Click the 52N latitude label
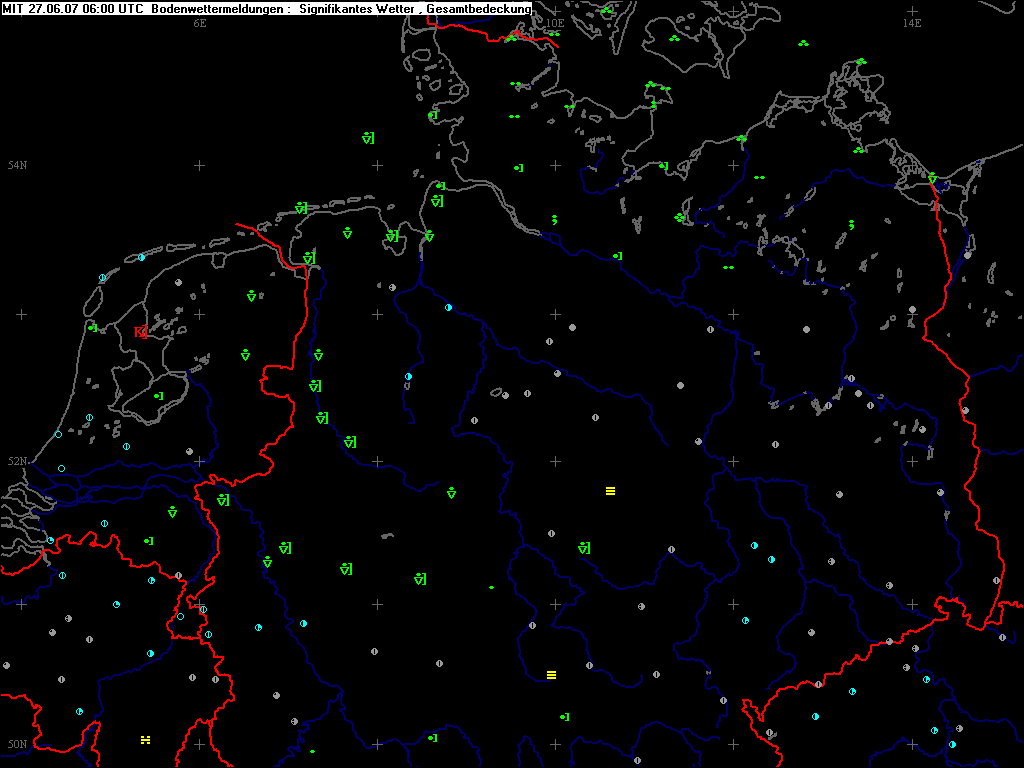Screen dimensions: 1024x768 point(17,462)
